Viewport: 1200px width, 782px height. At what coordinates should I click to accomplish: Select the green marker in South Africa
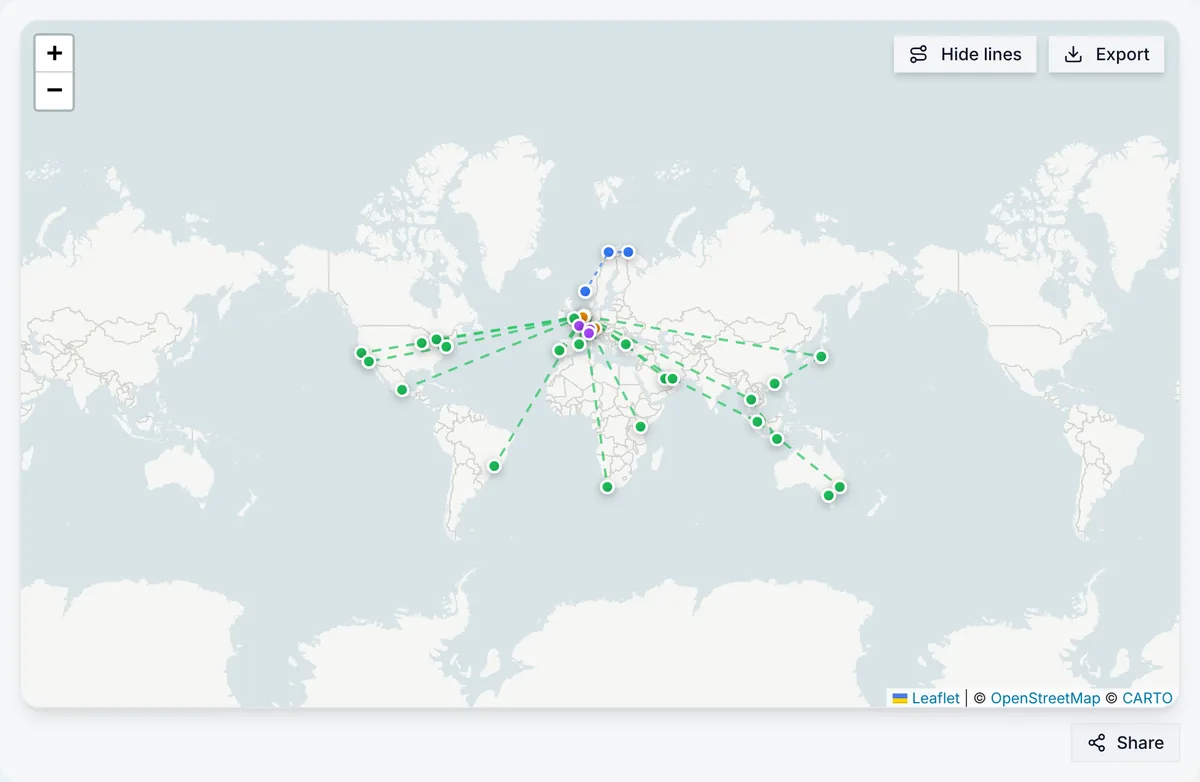[x=607, y=487]
